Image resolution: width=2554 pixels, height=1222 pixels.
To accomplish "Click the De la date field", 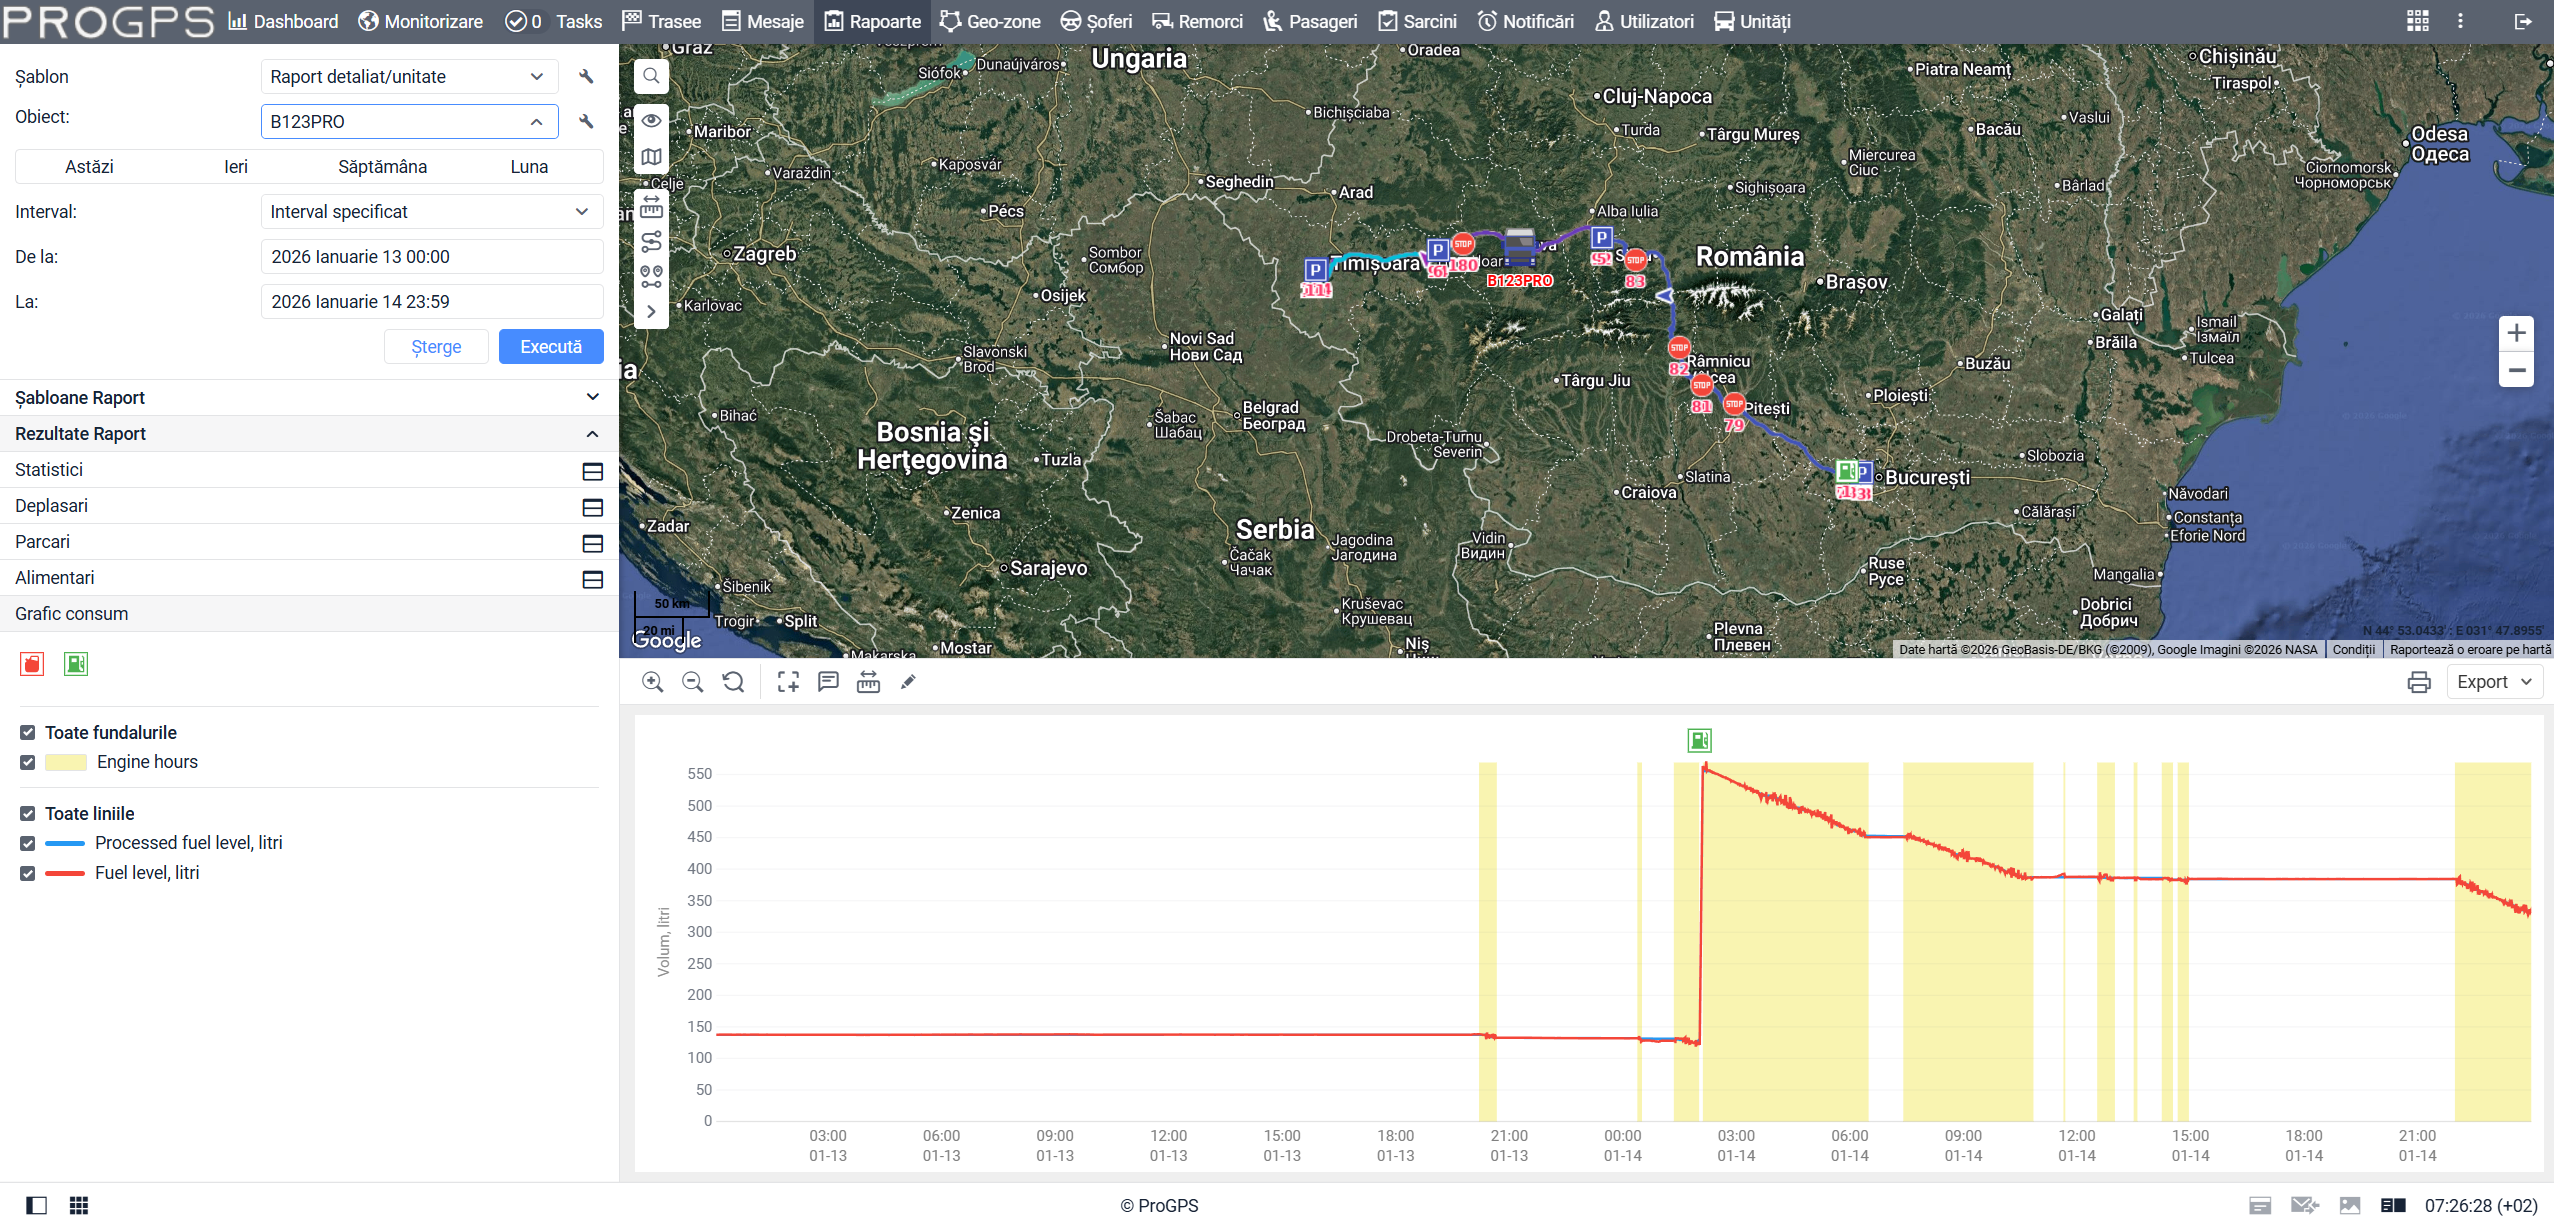I will pyautogui.click(x=431, y=257).
